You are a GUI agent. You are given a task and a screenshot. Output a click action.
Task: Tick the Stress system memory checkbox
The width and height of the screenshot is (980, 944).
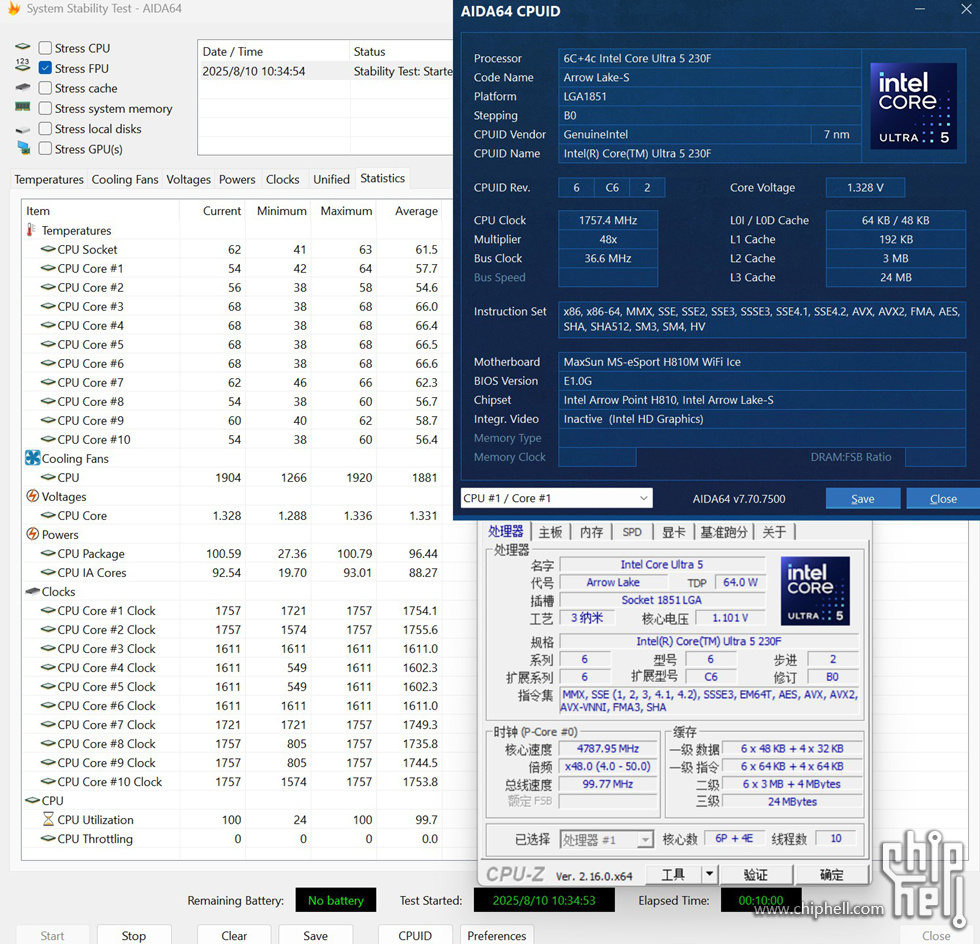pyautogui.click(x=45, y=108)
